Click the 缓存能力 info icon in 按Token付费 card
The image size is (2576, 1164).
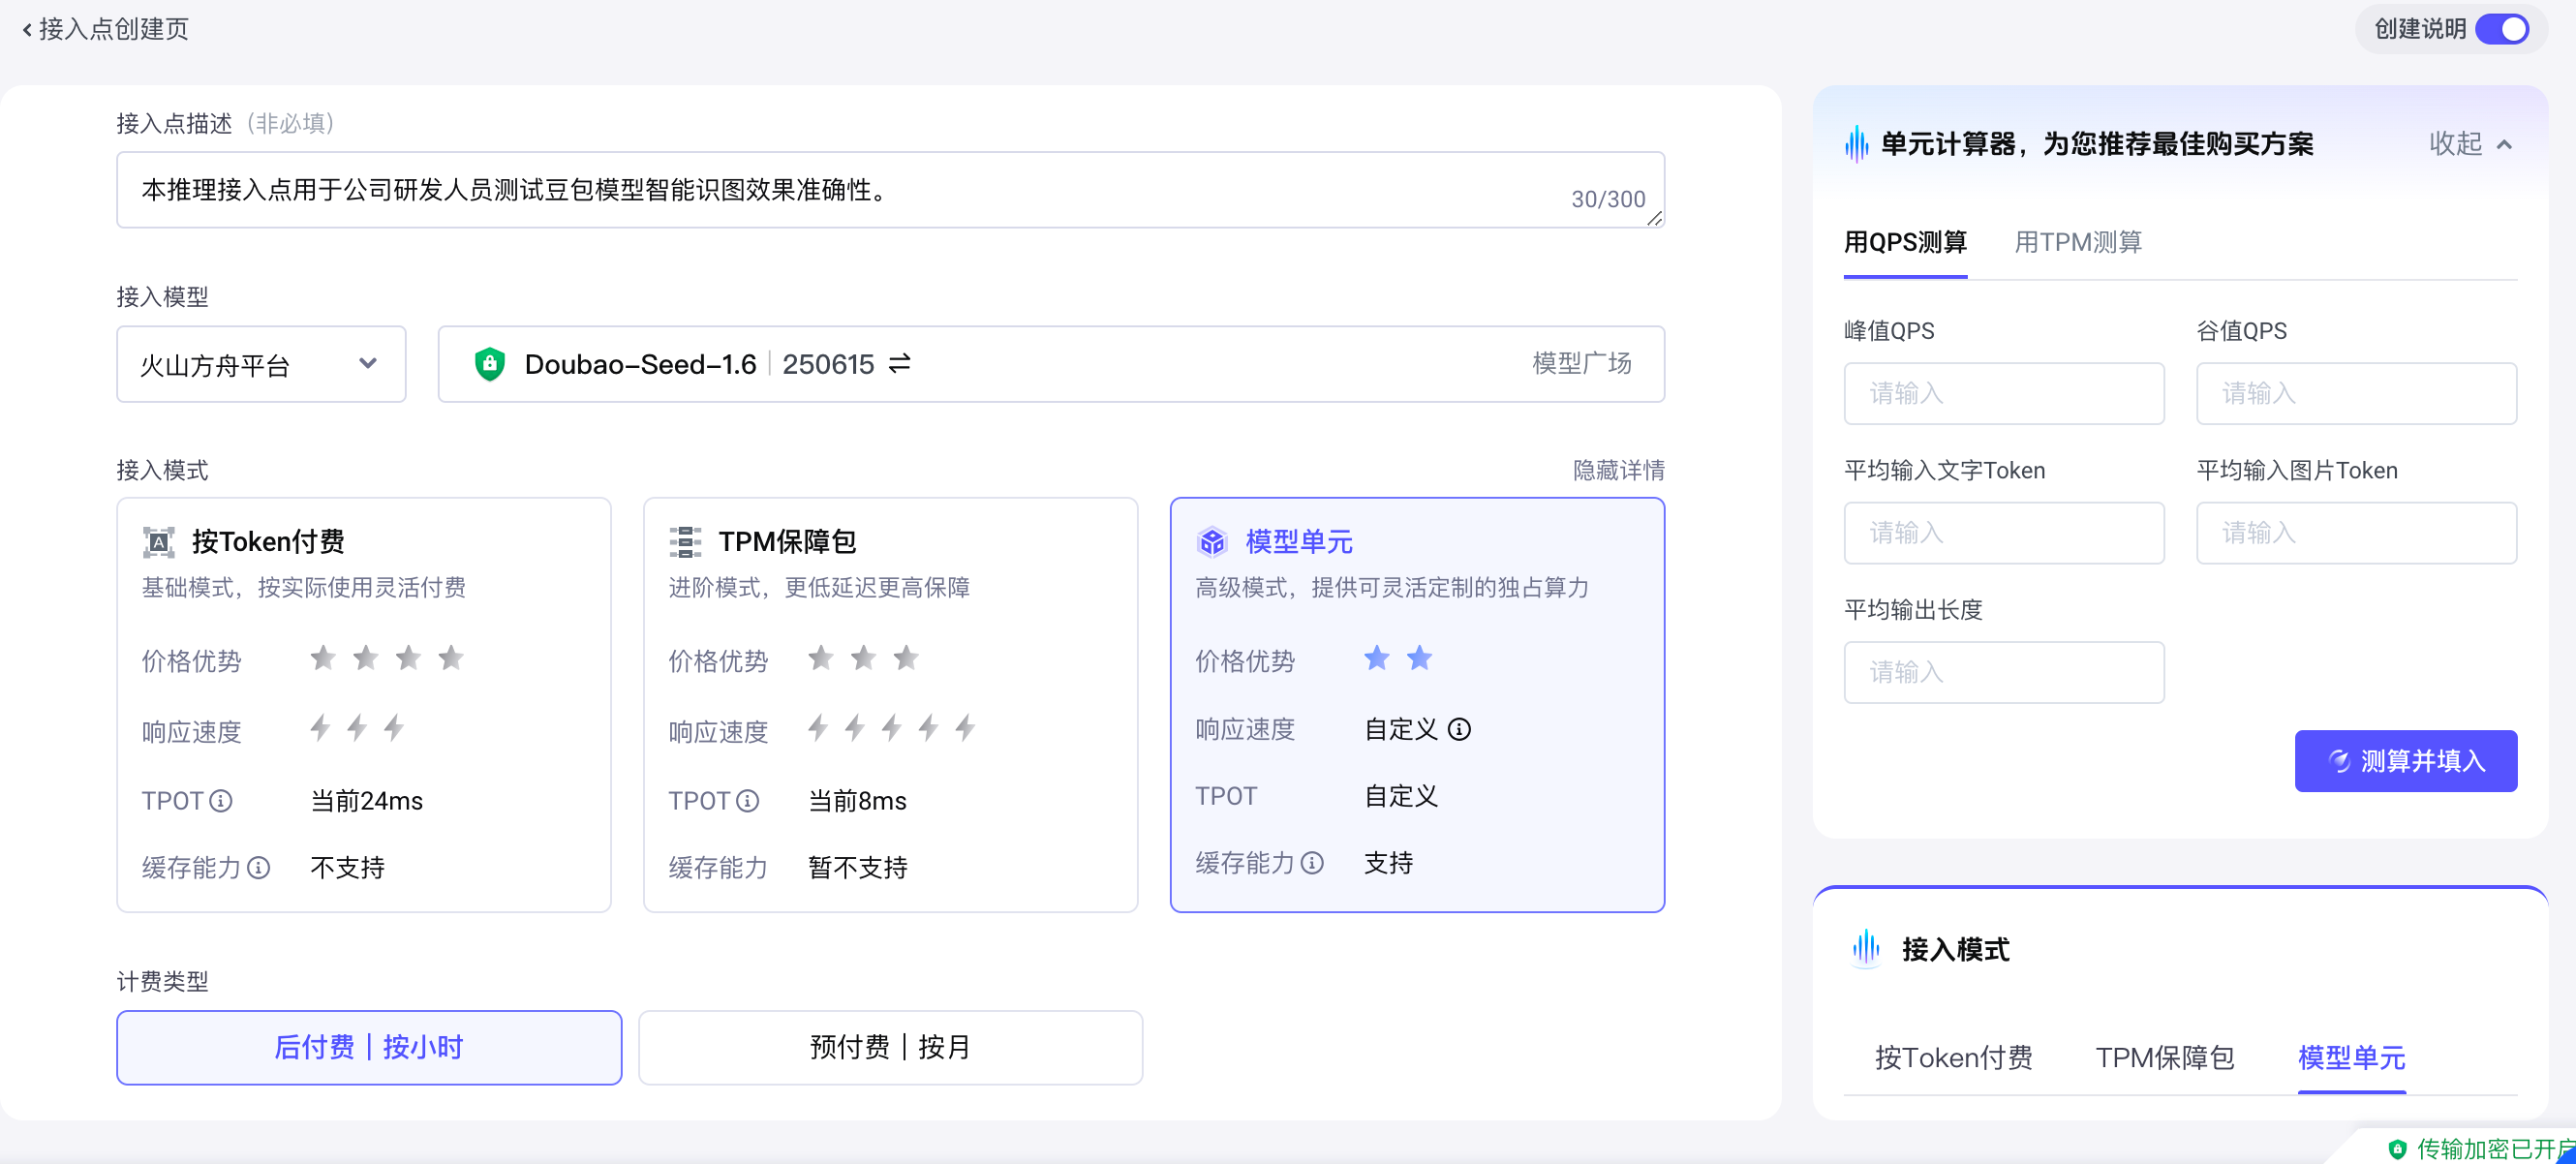click(258, 867)
